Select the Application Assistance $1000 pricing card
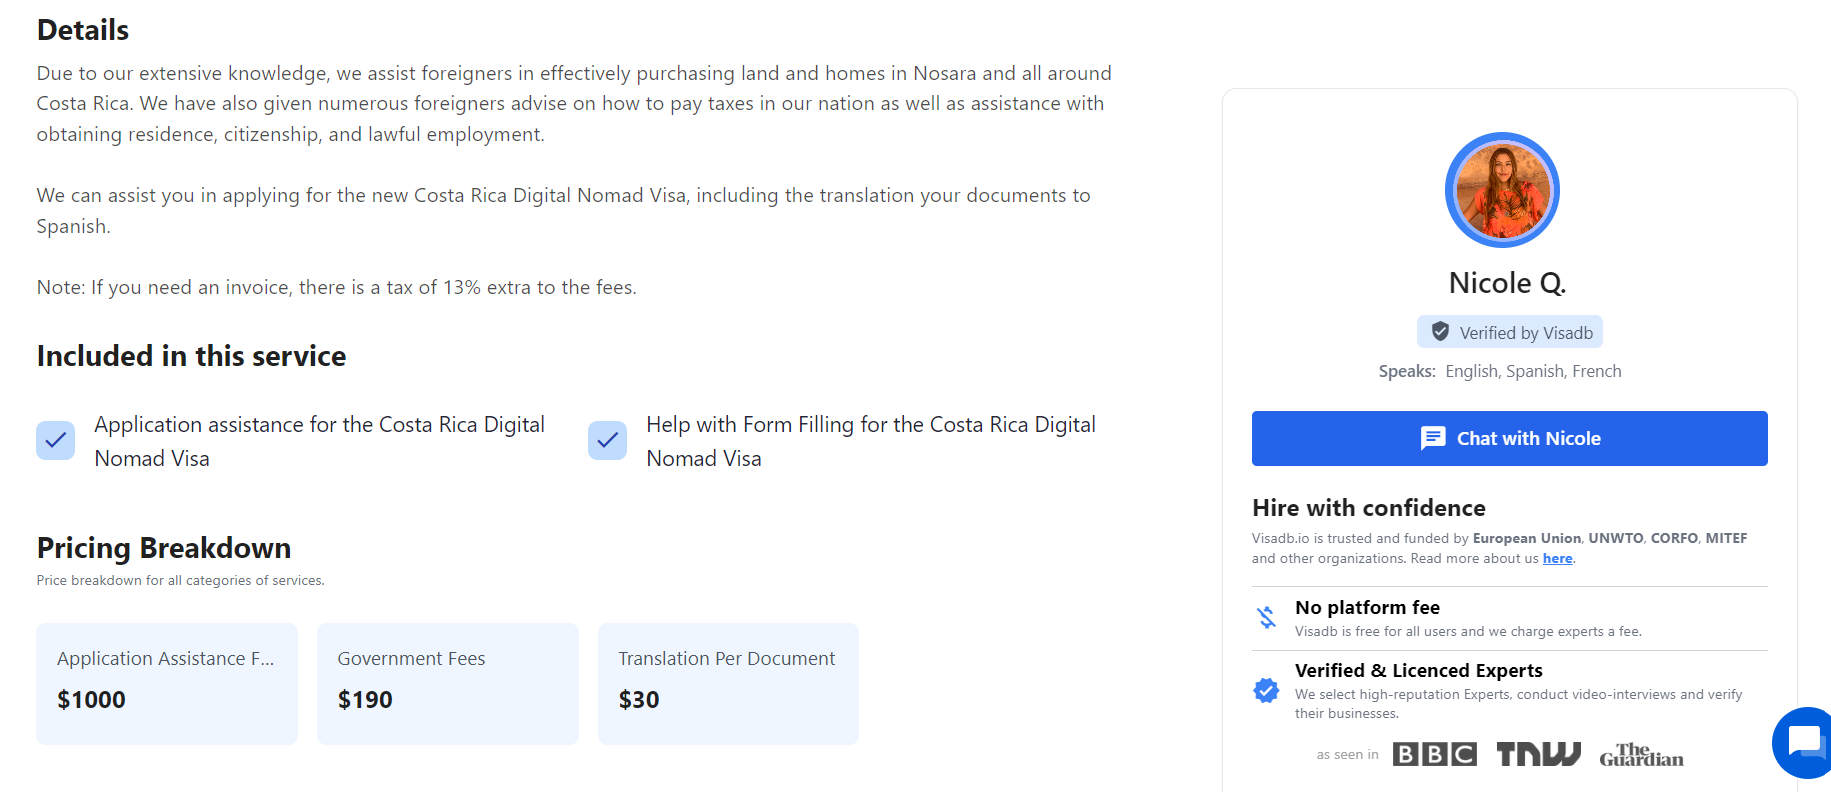 click(167, 684)
